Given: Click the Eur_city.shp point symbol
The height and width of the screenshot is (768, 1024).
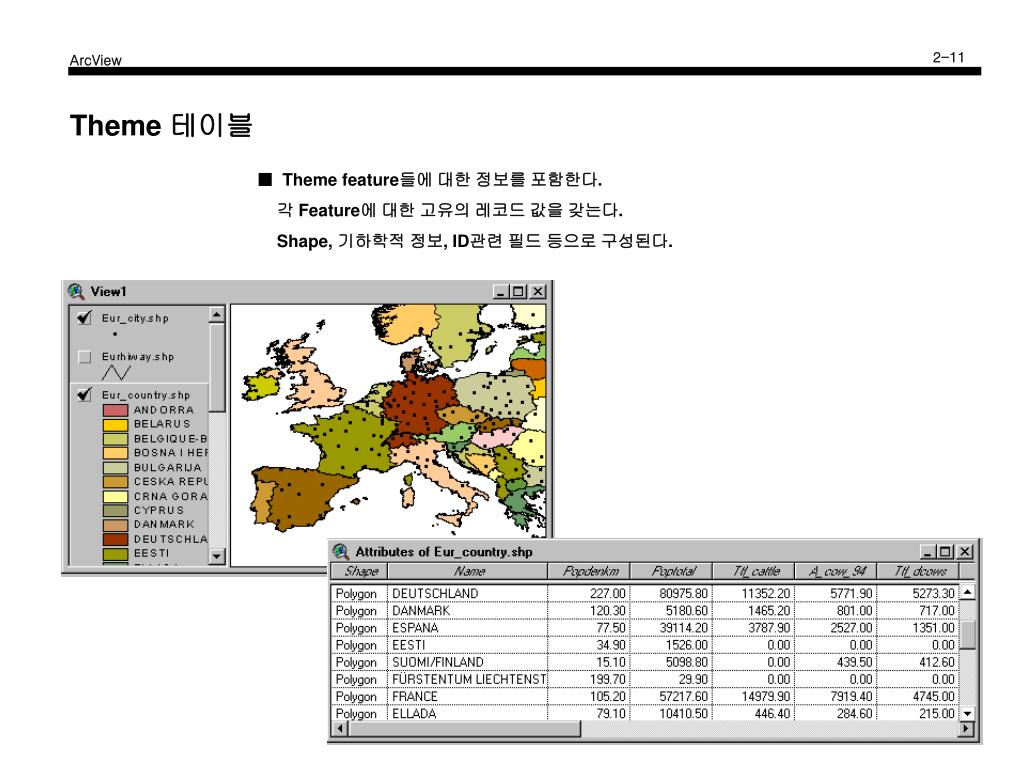Looking at the screenshot, I should point(113,334).
